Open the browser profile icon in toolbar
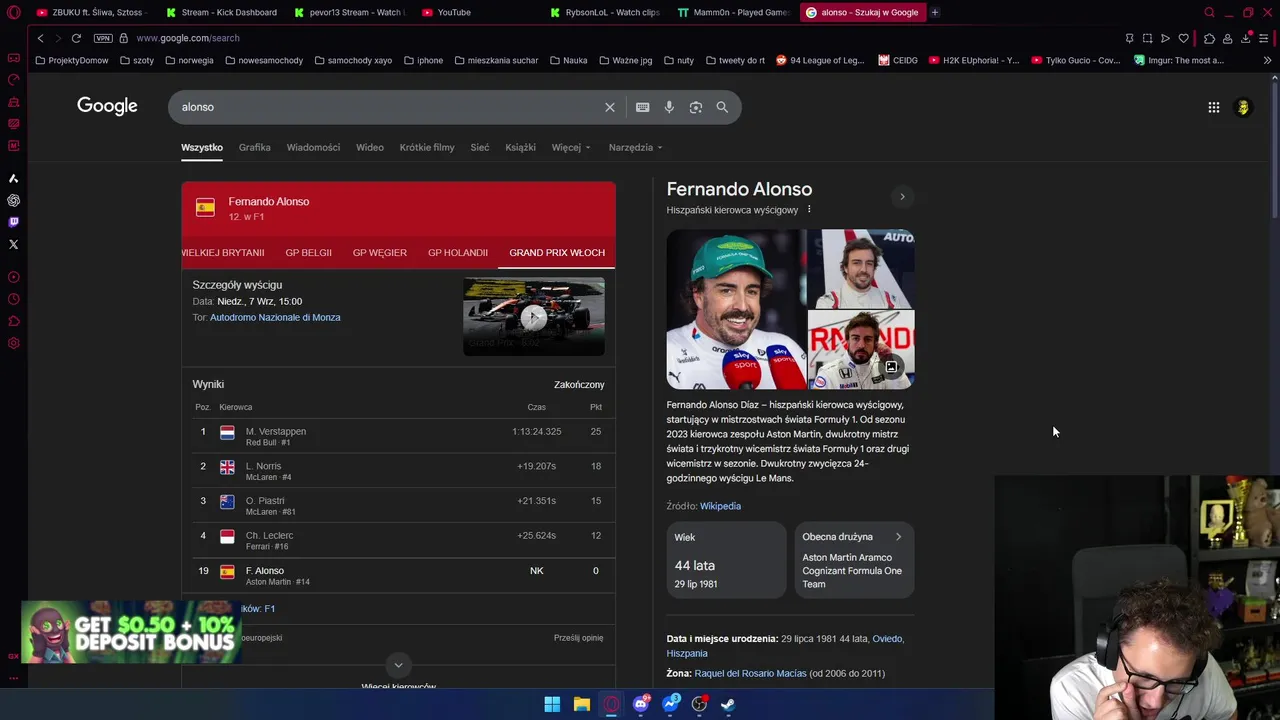The width and height of the screenshot is (1280, 720). [x=1227, y=38]
